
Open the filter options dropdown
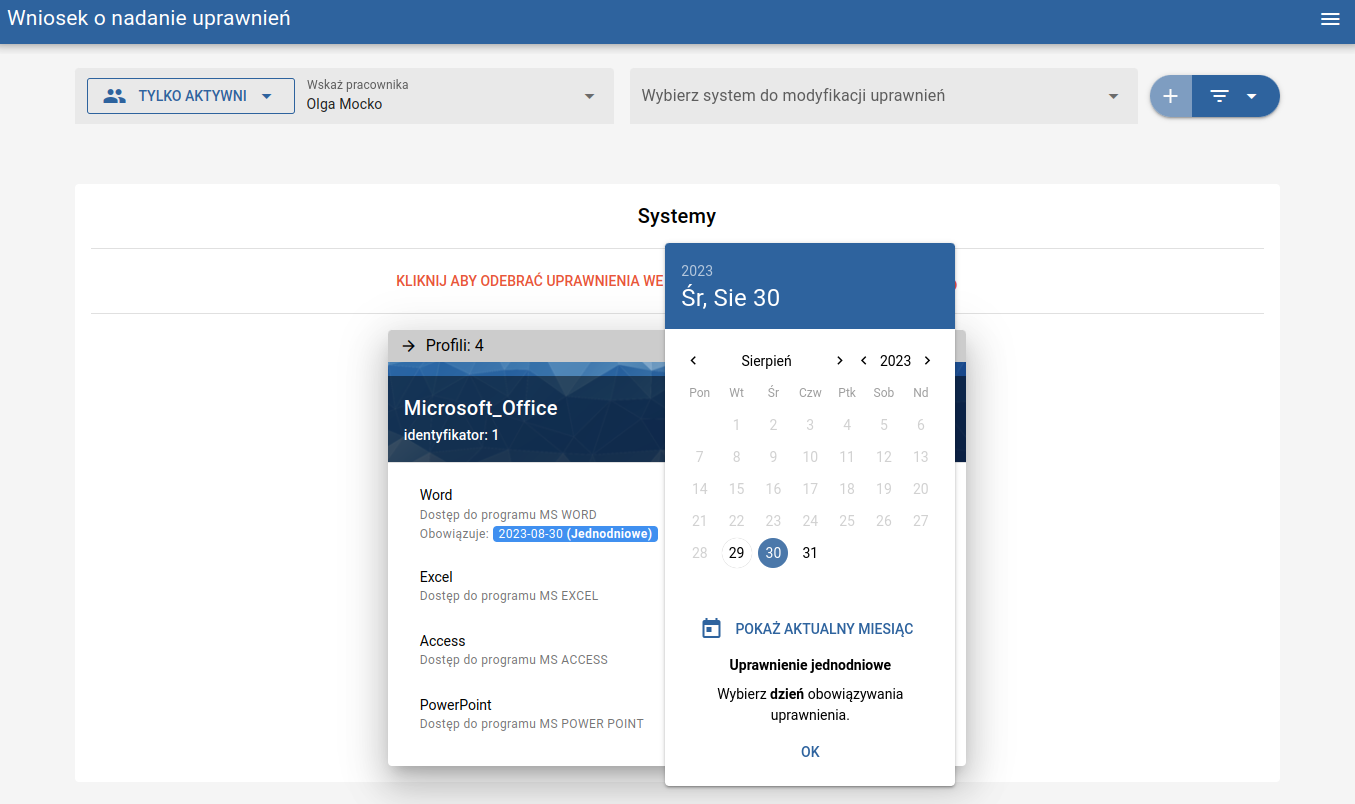tap(1235, 96)
